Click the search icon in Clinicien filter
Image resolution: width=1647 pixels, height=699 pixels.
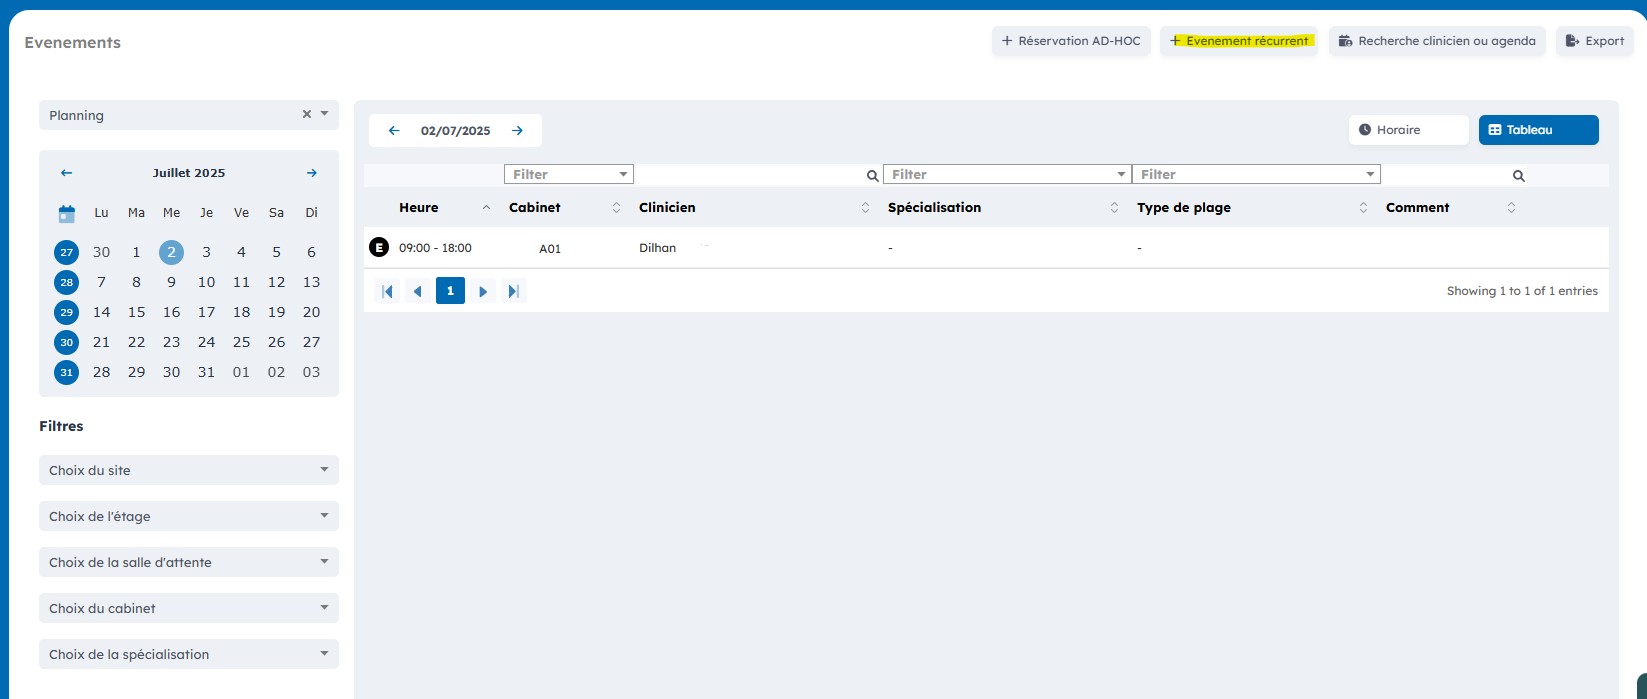[872, 176]
